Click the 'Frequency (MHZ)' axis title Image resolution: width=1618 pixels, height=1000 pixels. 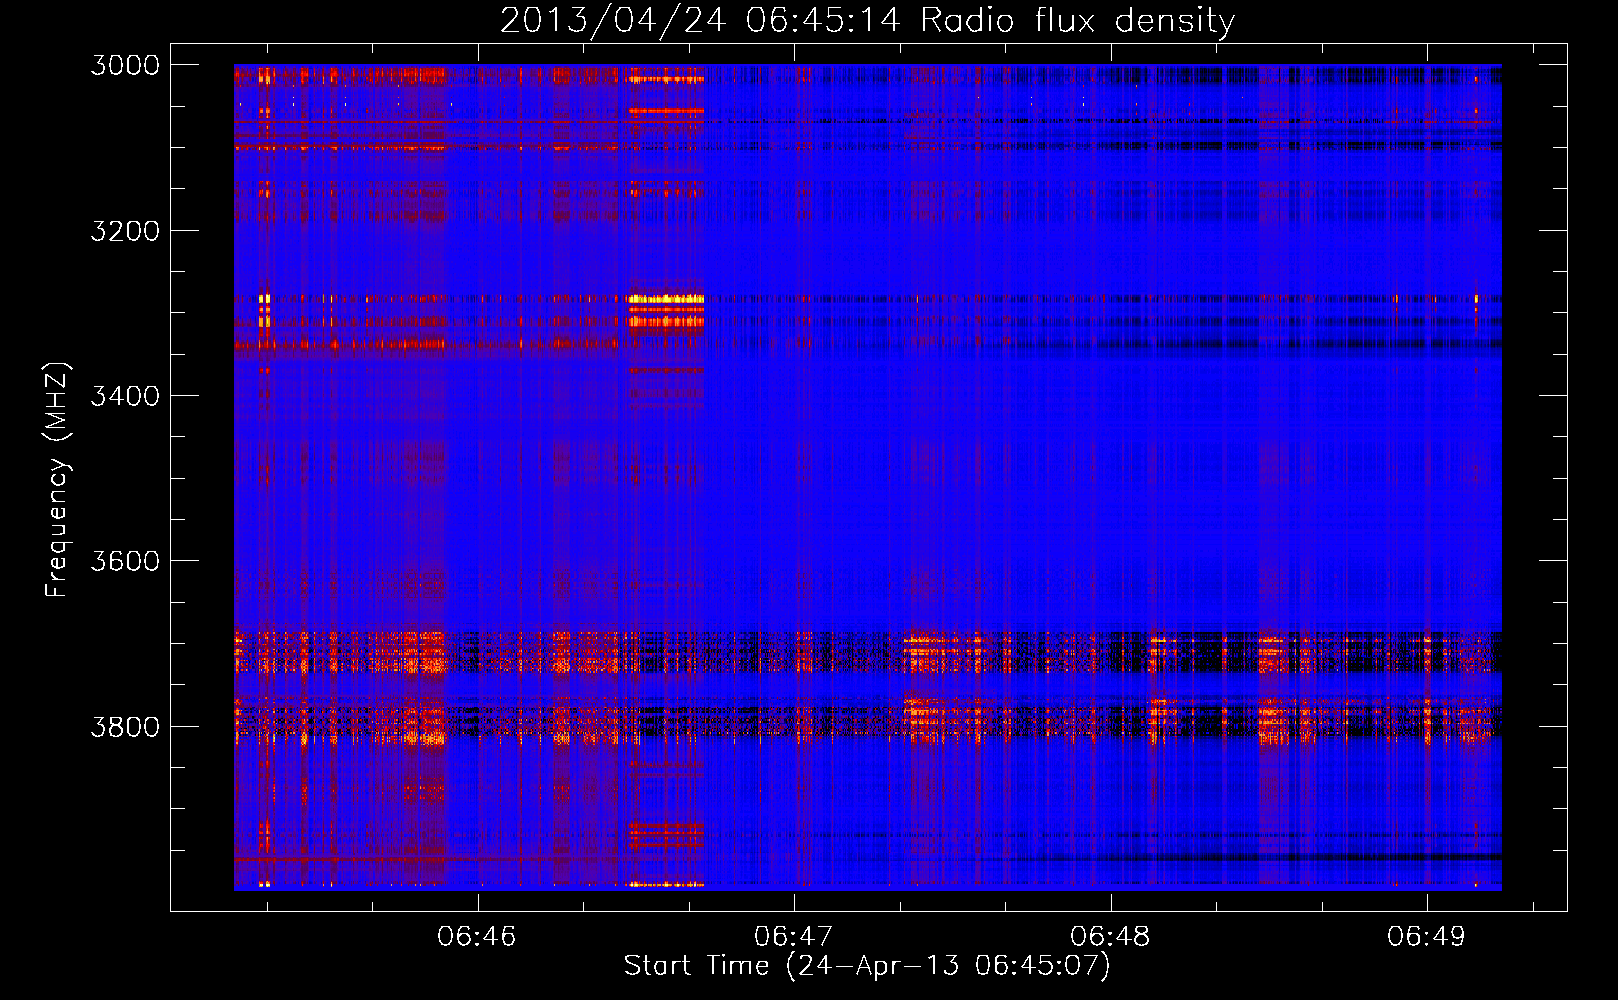point(57,480)
